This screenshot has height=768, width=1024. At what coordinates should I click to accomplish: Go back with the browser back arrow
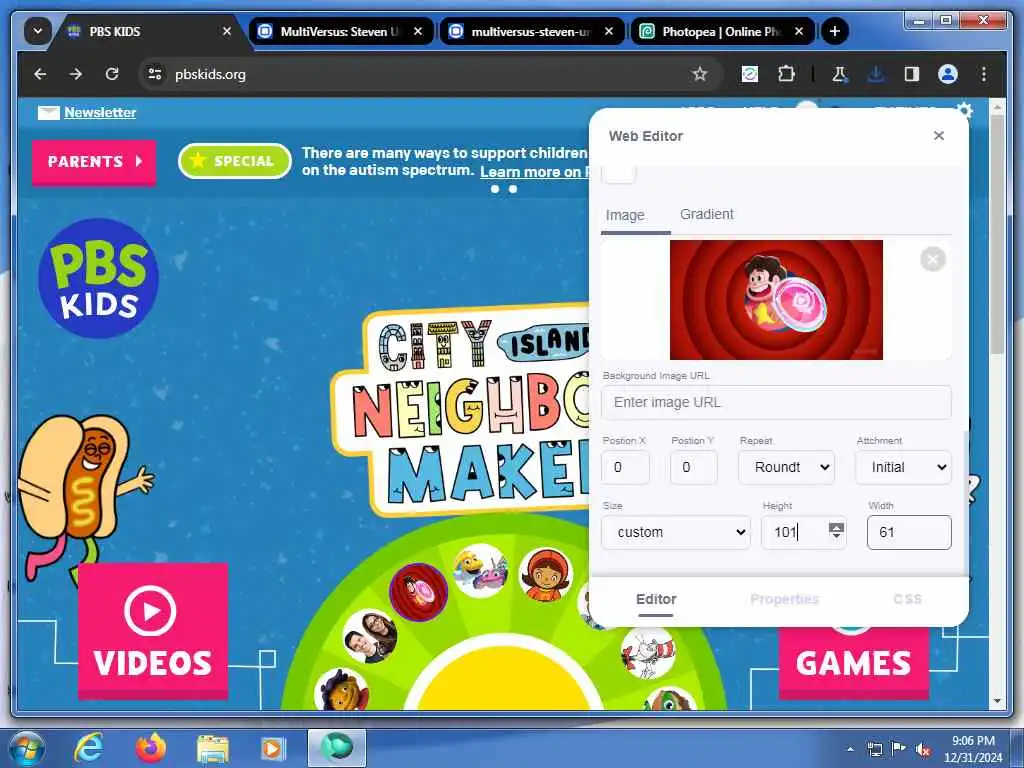tap(40, 74)
